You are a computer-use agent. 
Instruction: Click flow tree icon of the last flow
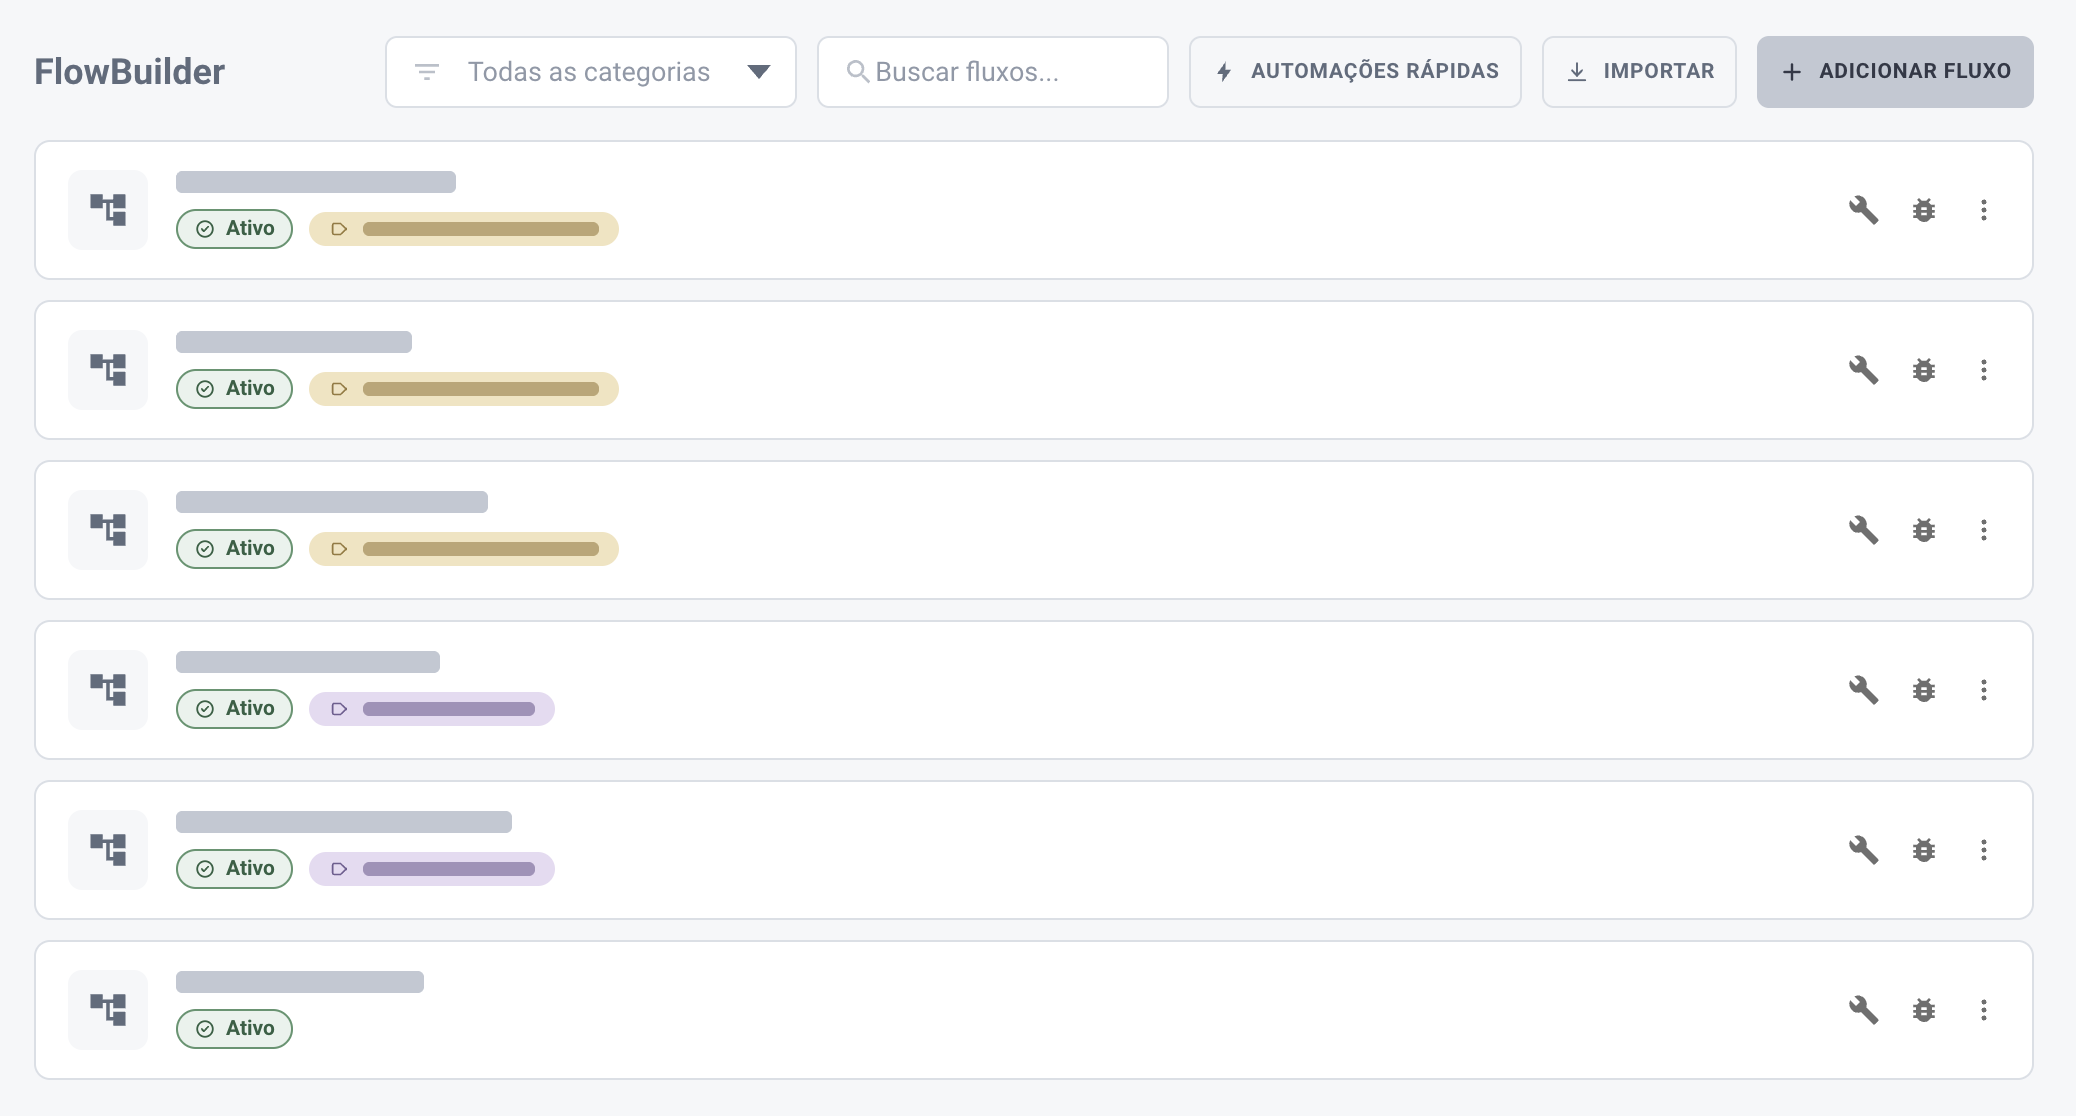108,1010
